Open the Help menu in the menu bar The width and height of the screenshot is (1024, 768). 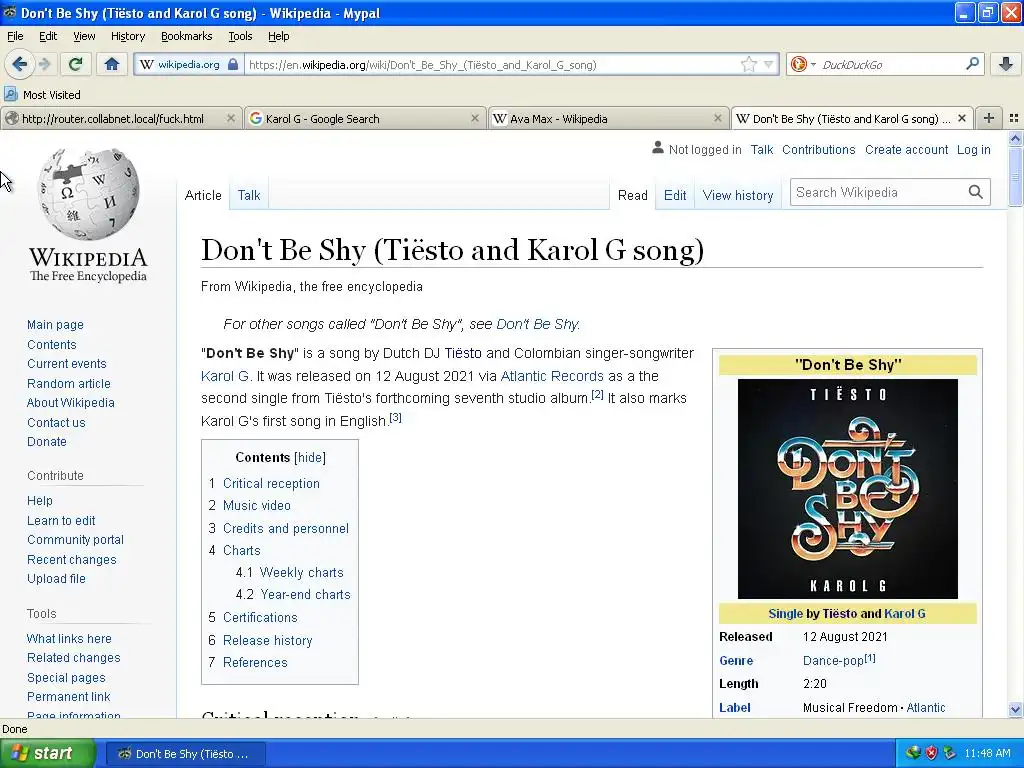coord(279,36)
